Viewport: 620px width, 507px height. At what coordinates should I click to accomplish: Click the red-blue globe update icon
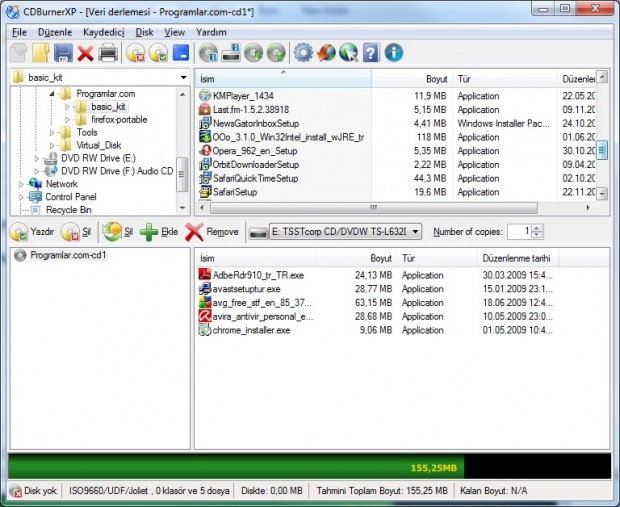pos(326,53)
